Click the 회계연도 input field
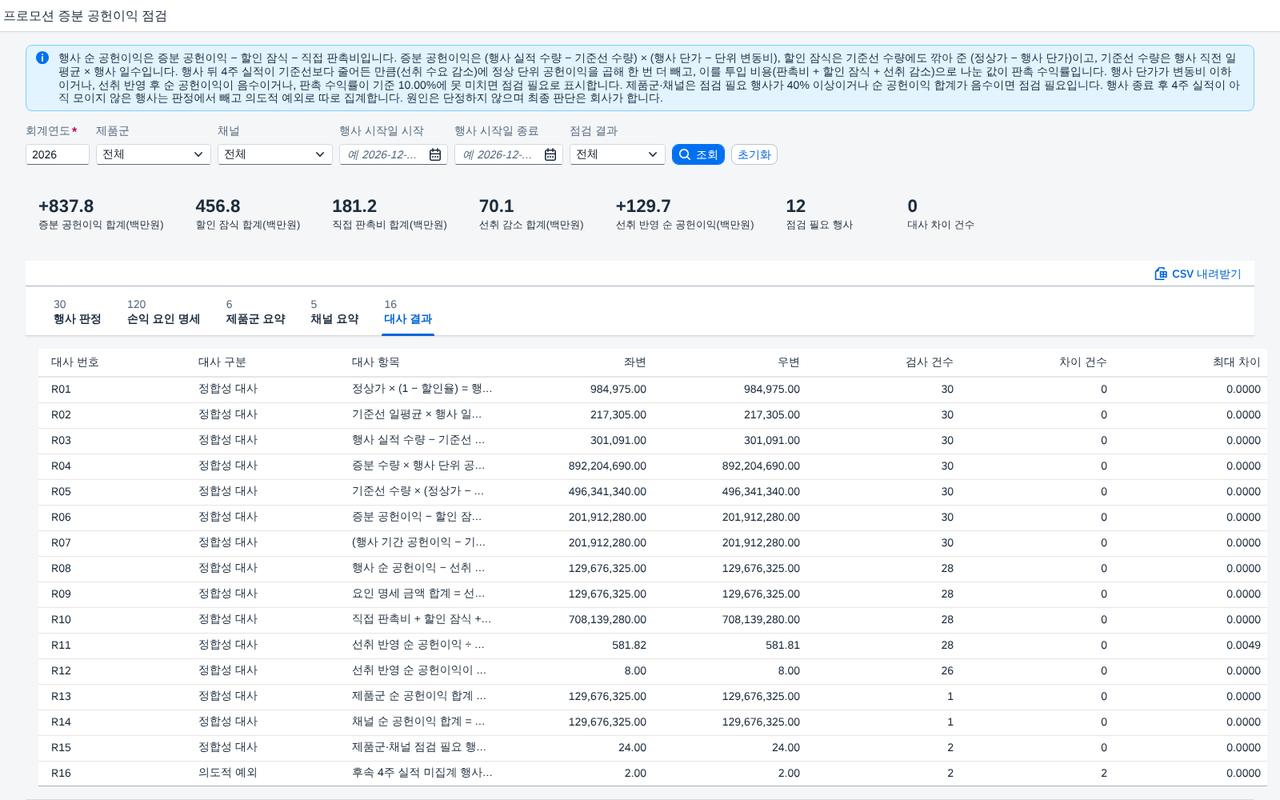Viewport: 1280px width, 800px height. pyautogui.click(x=57, y=154)
